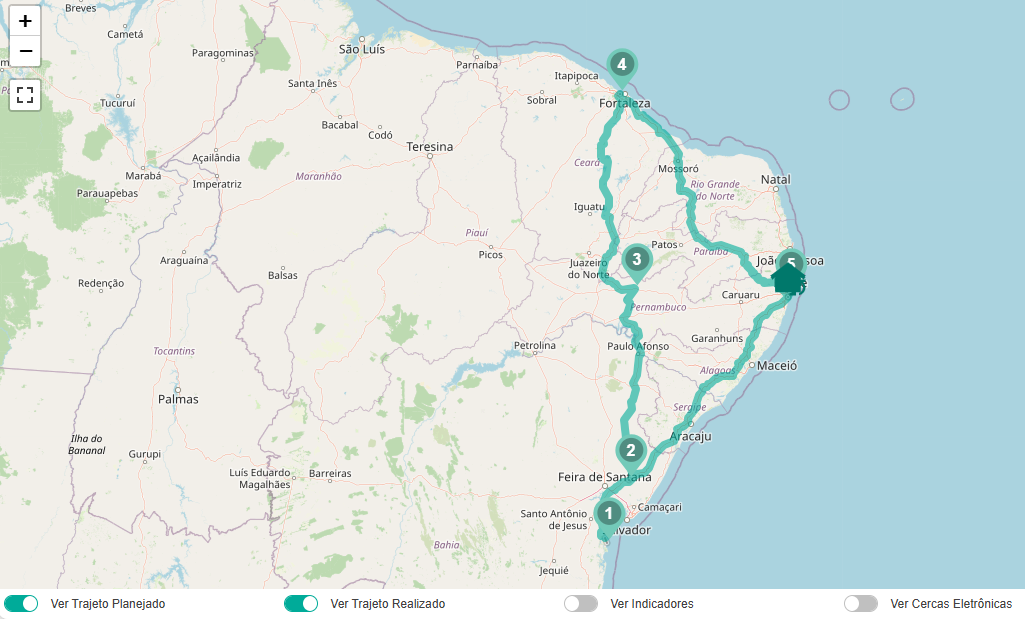
Task: Enable Ver Indicadores toggle
Action: [x=581, y=603]
